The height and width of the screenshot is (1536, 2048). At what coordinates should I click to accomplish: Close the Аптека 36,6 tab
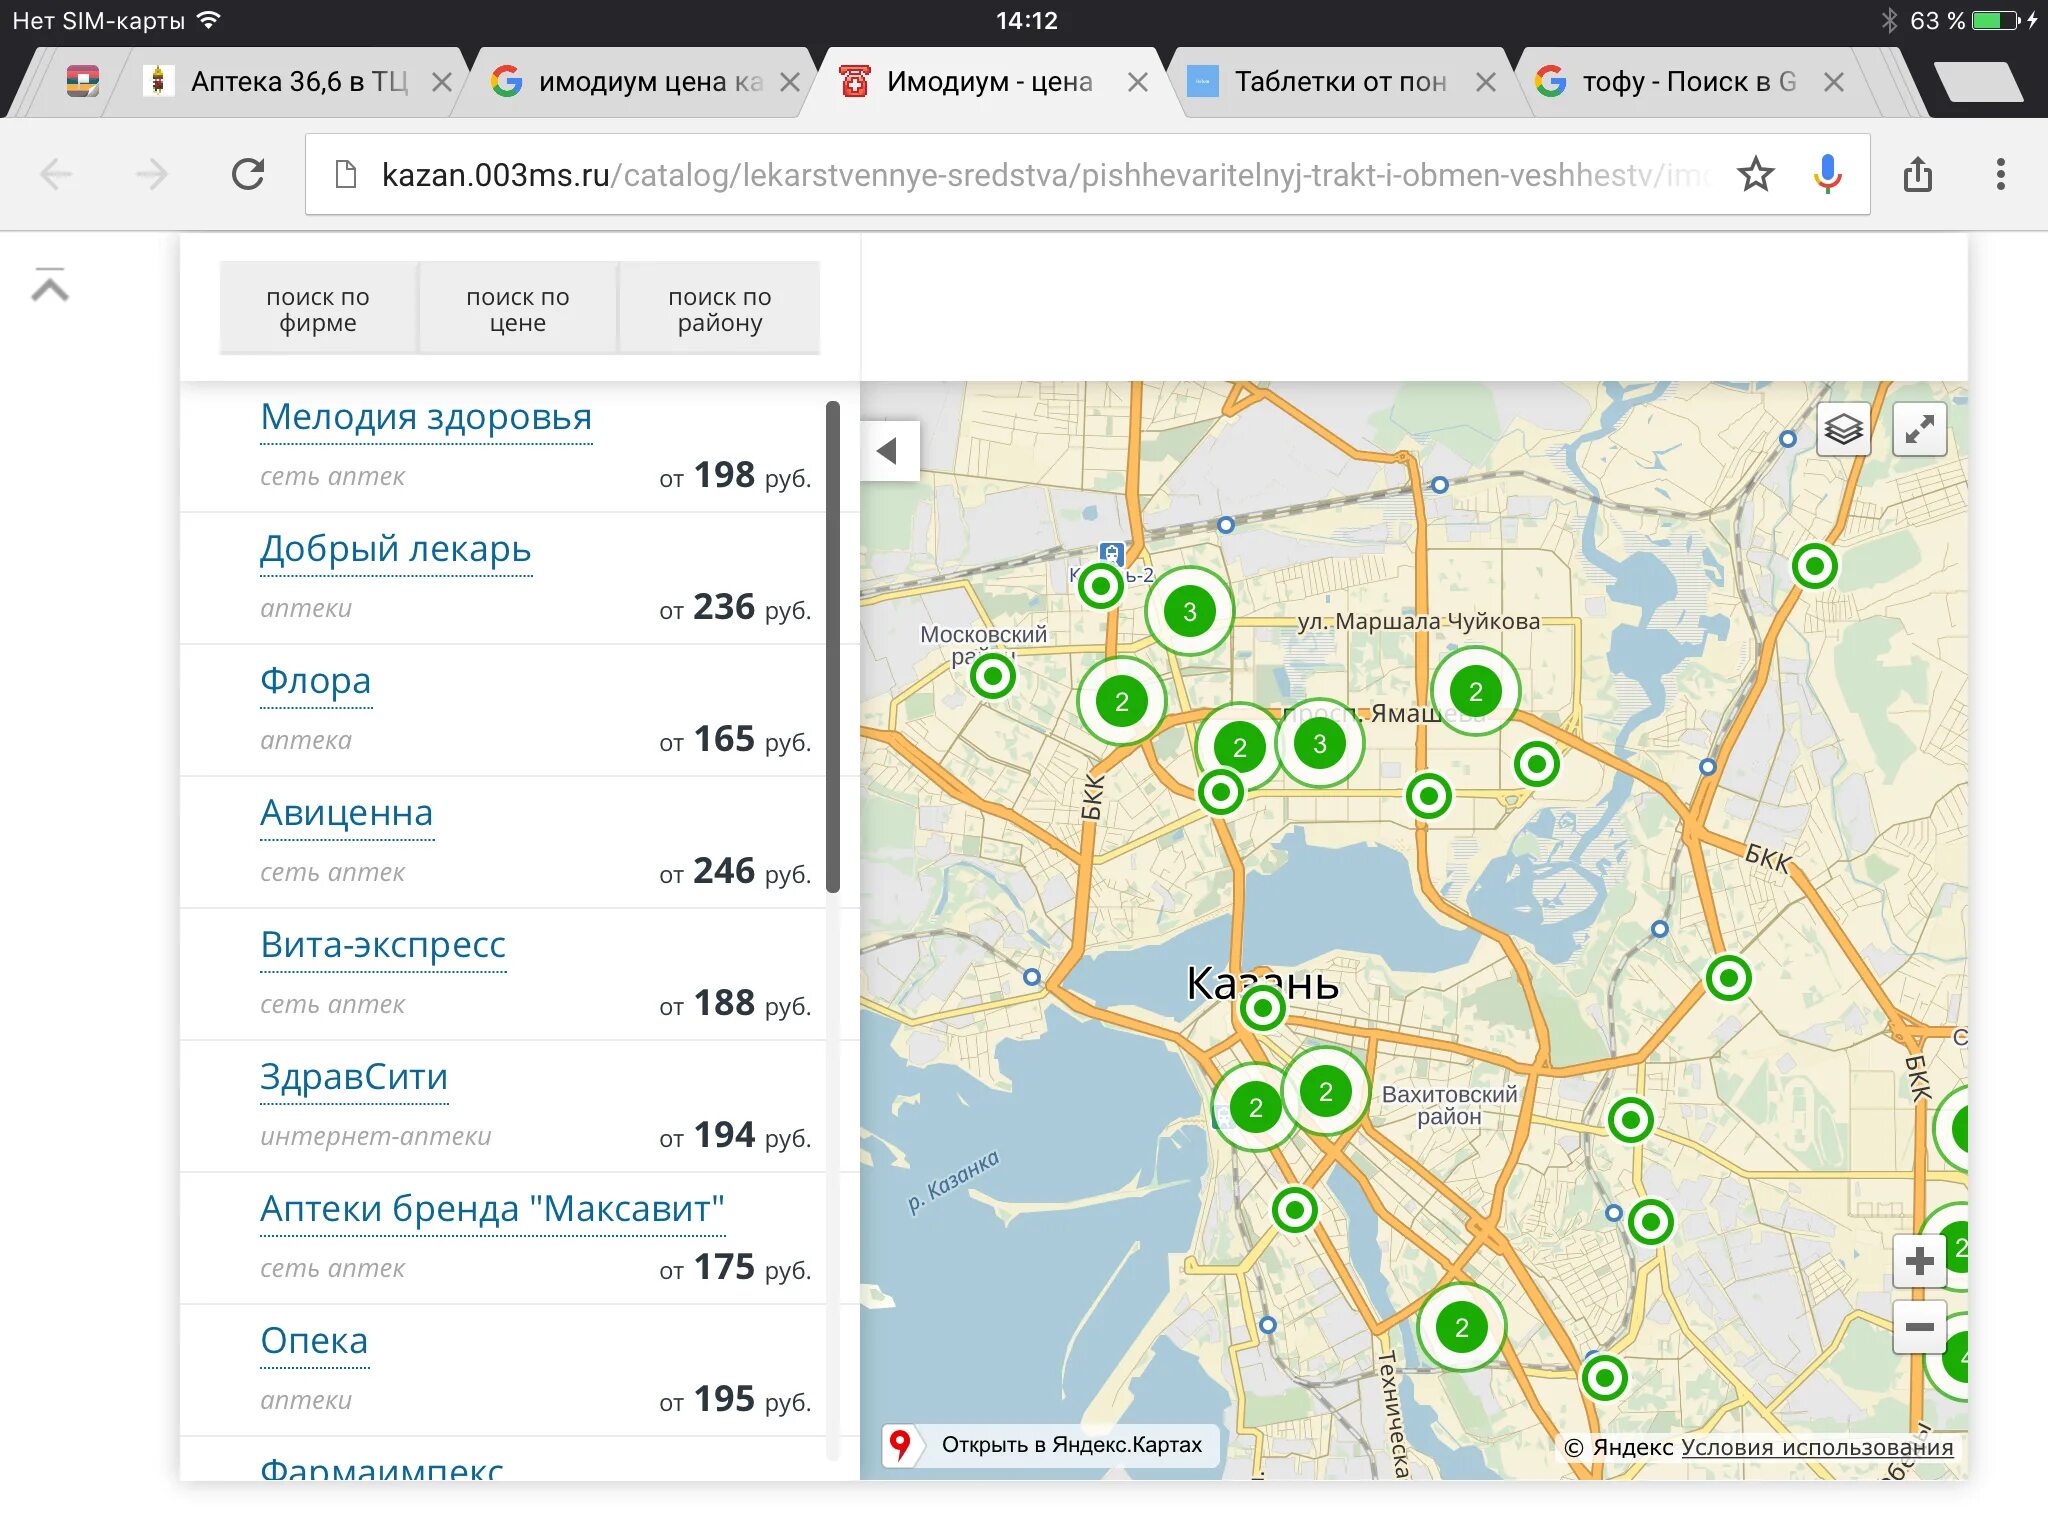pos(441,82)
